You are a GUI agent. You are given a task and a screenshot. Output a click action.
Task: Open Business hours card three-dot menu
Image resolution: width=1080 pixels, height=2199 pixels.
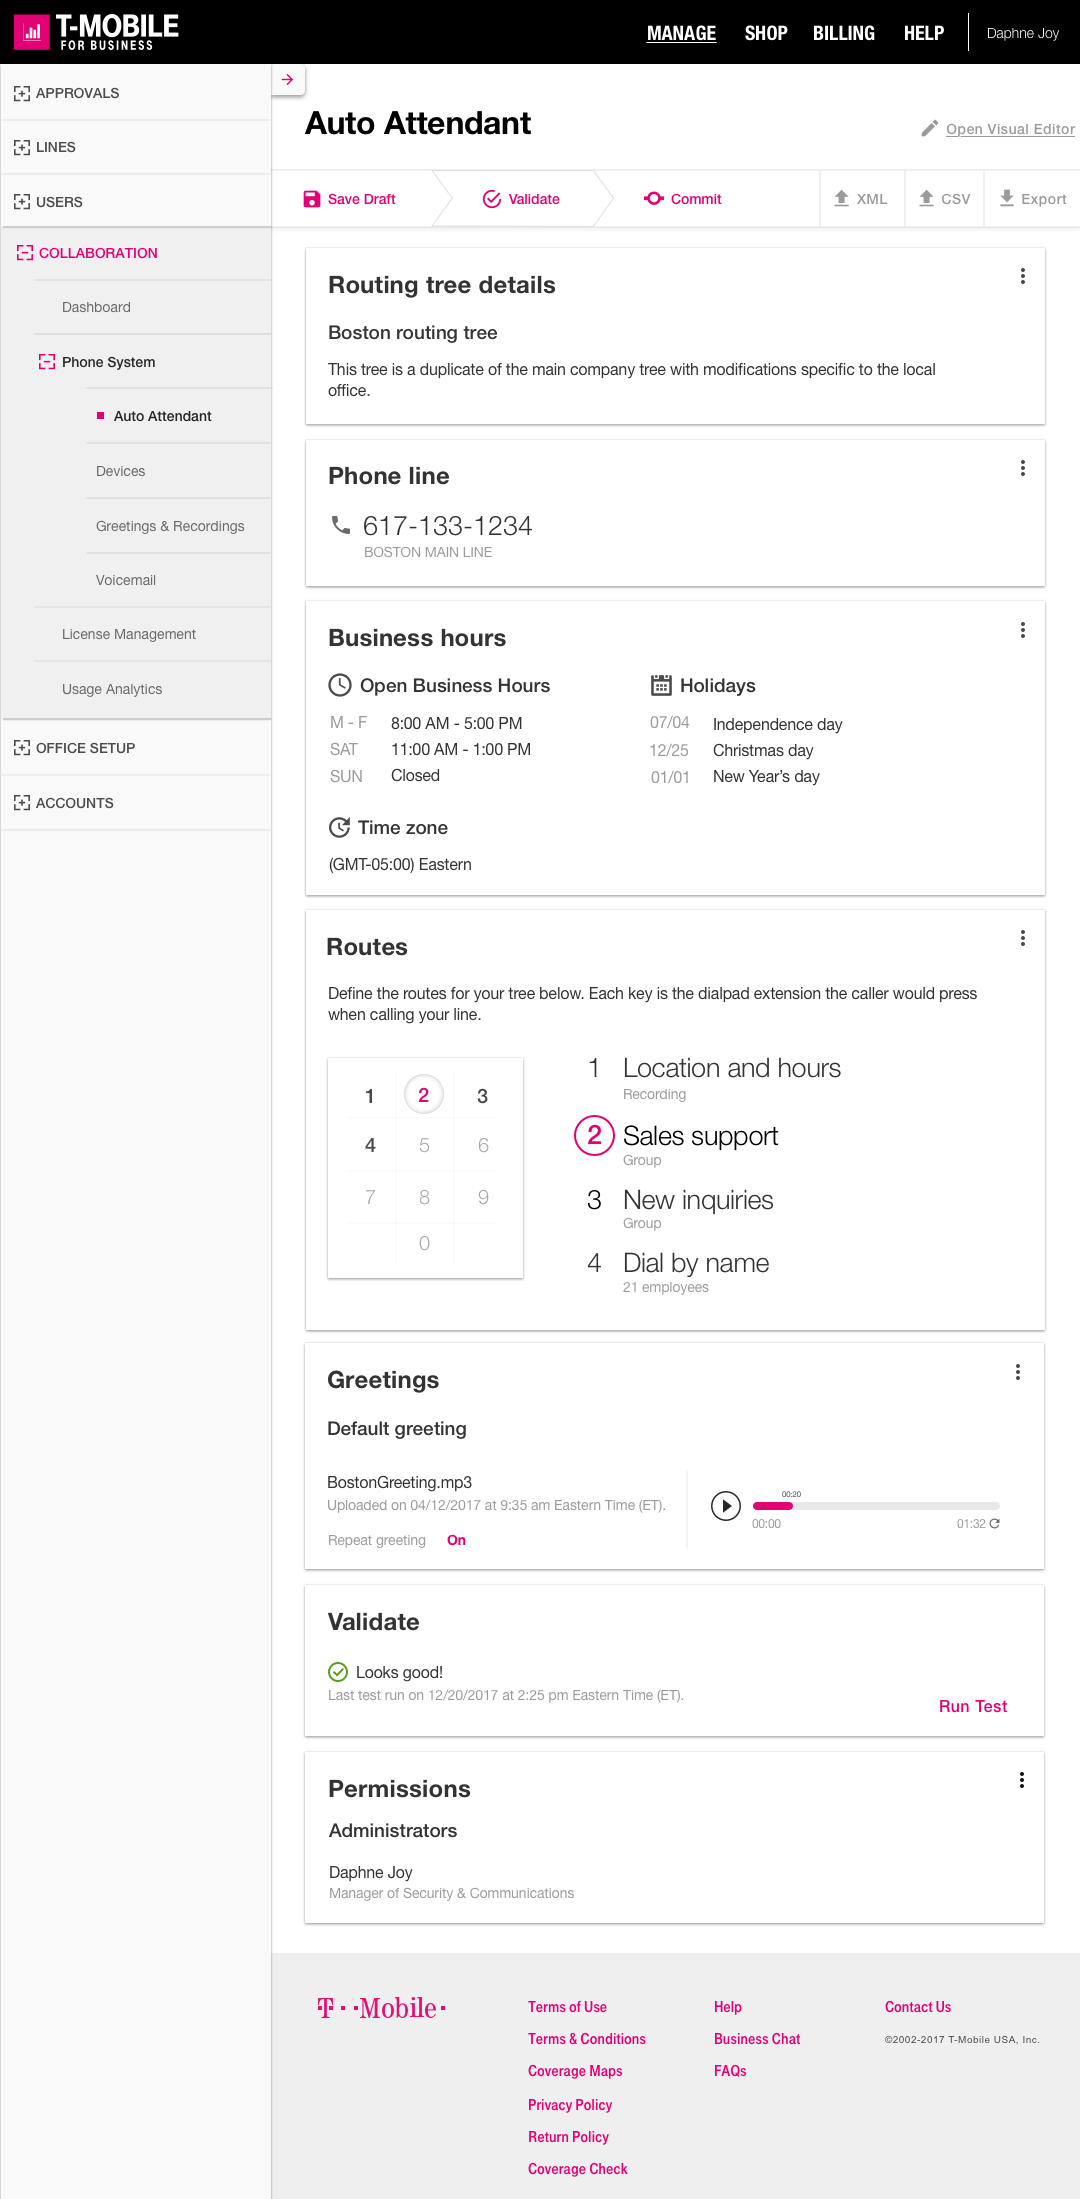[x=1023, y=630]
